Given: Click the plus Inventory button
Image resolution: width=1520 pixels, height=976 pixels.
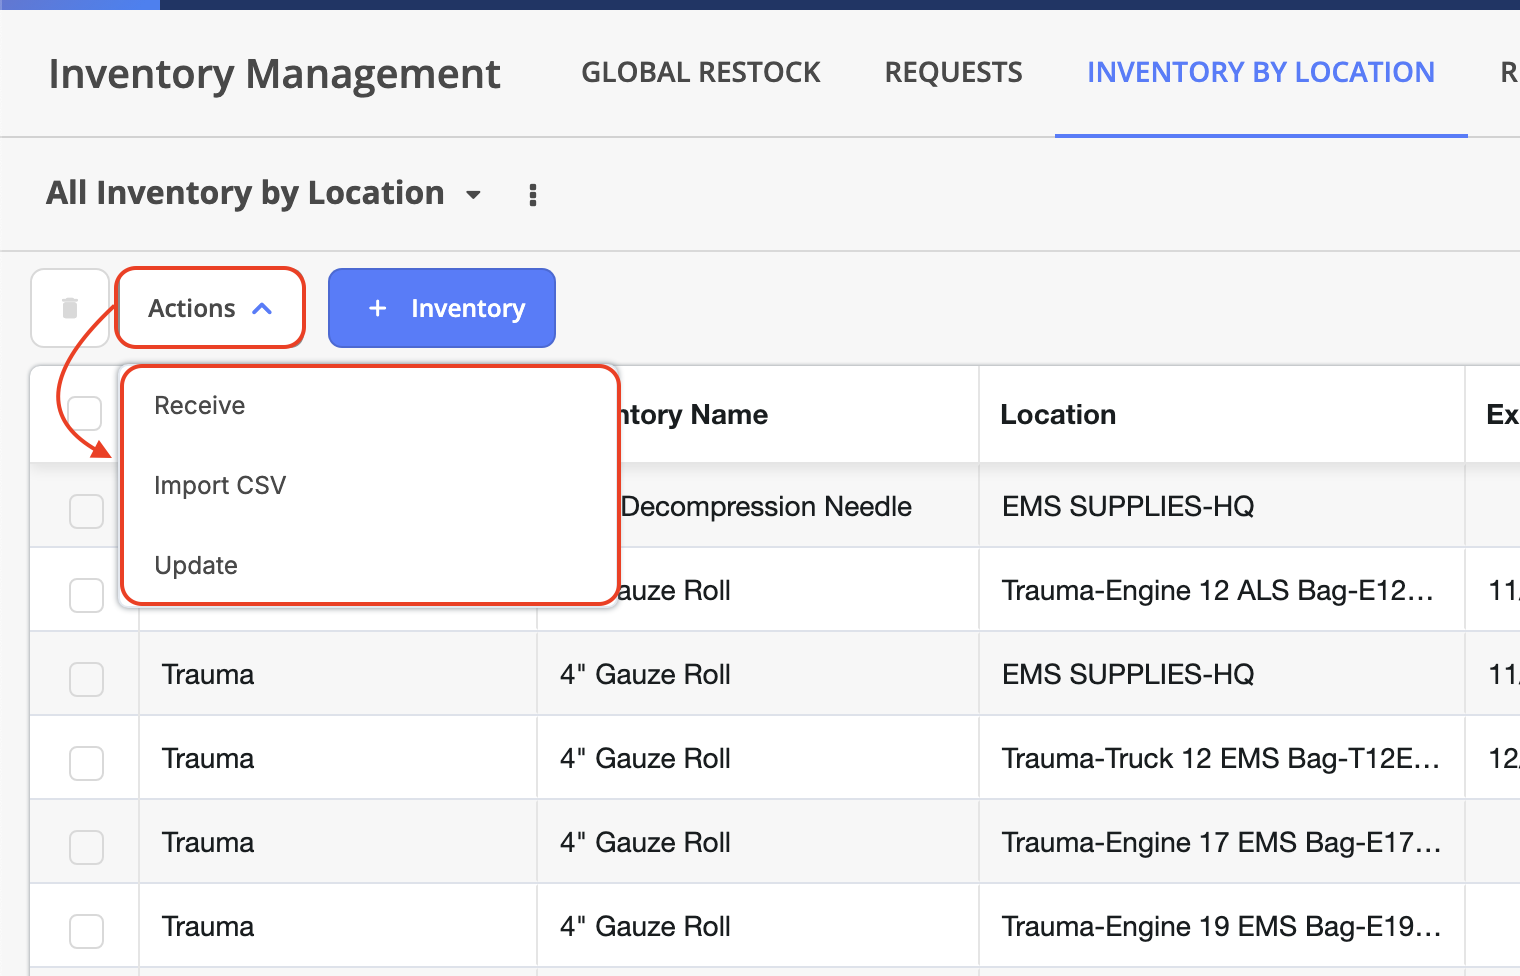Looking at the screenshot, I should pyautogui.click(x=441, y=308).
